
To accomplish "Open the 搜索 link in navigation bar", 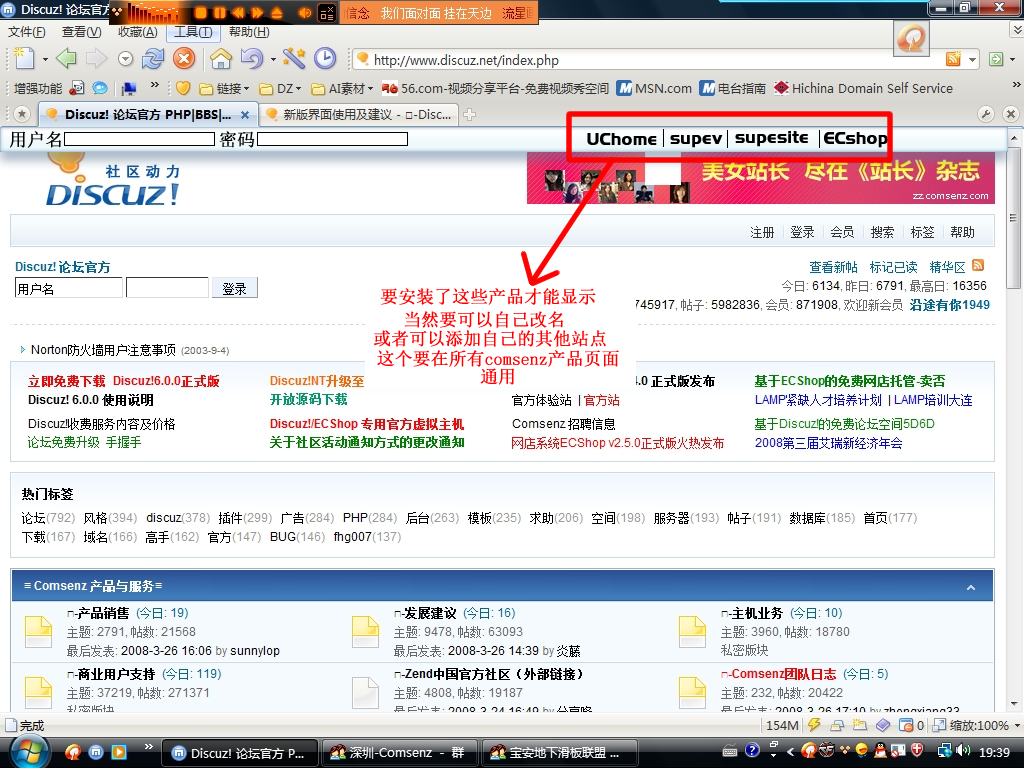I will click(882, 232).
